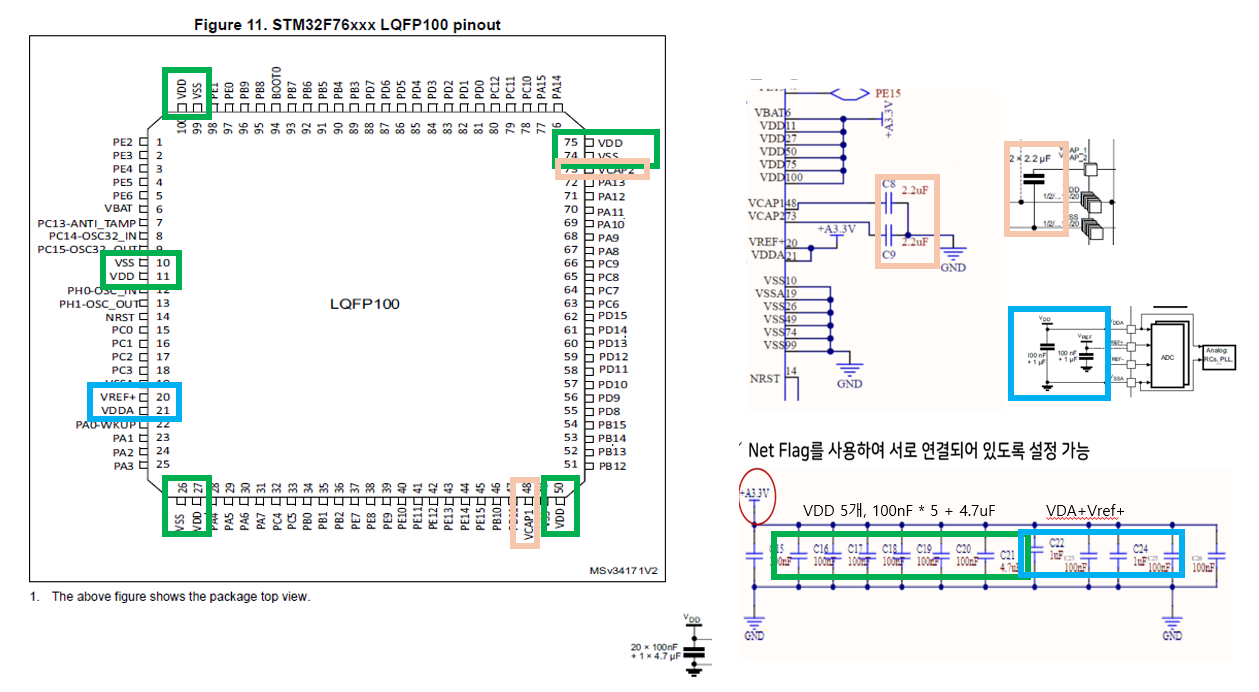Viewport: 1259px width, 692px height.
Task: Select the 'PA11' pin label
Action: [x=611, y=211]
